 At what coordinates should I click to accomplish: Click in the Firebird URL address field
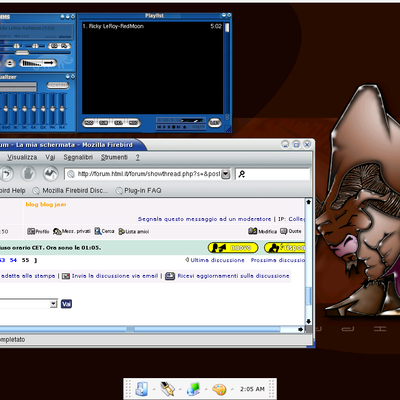coord(148,174)
